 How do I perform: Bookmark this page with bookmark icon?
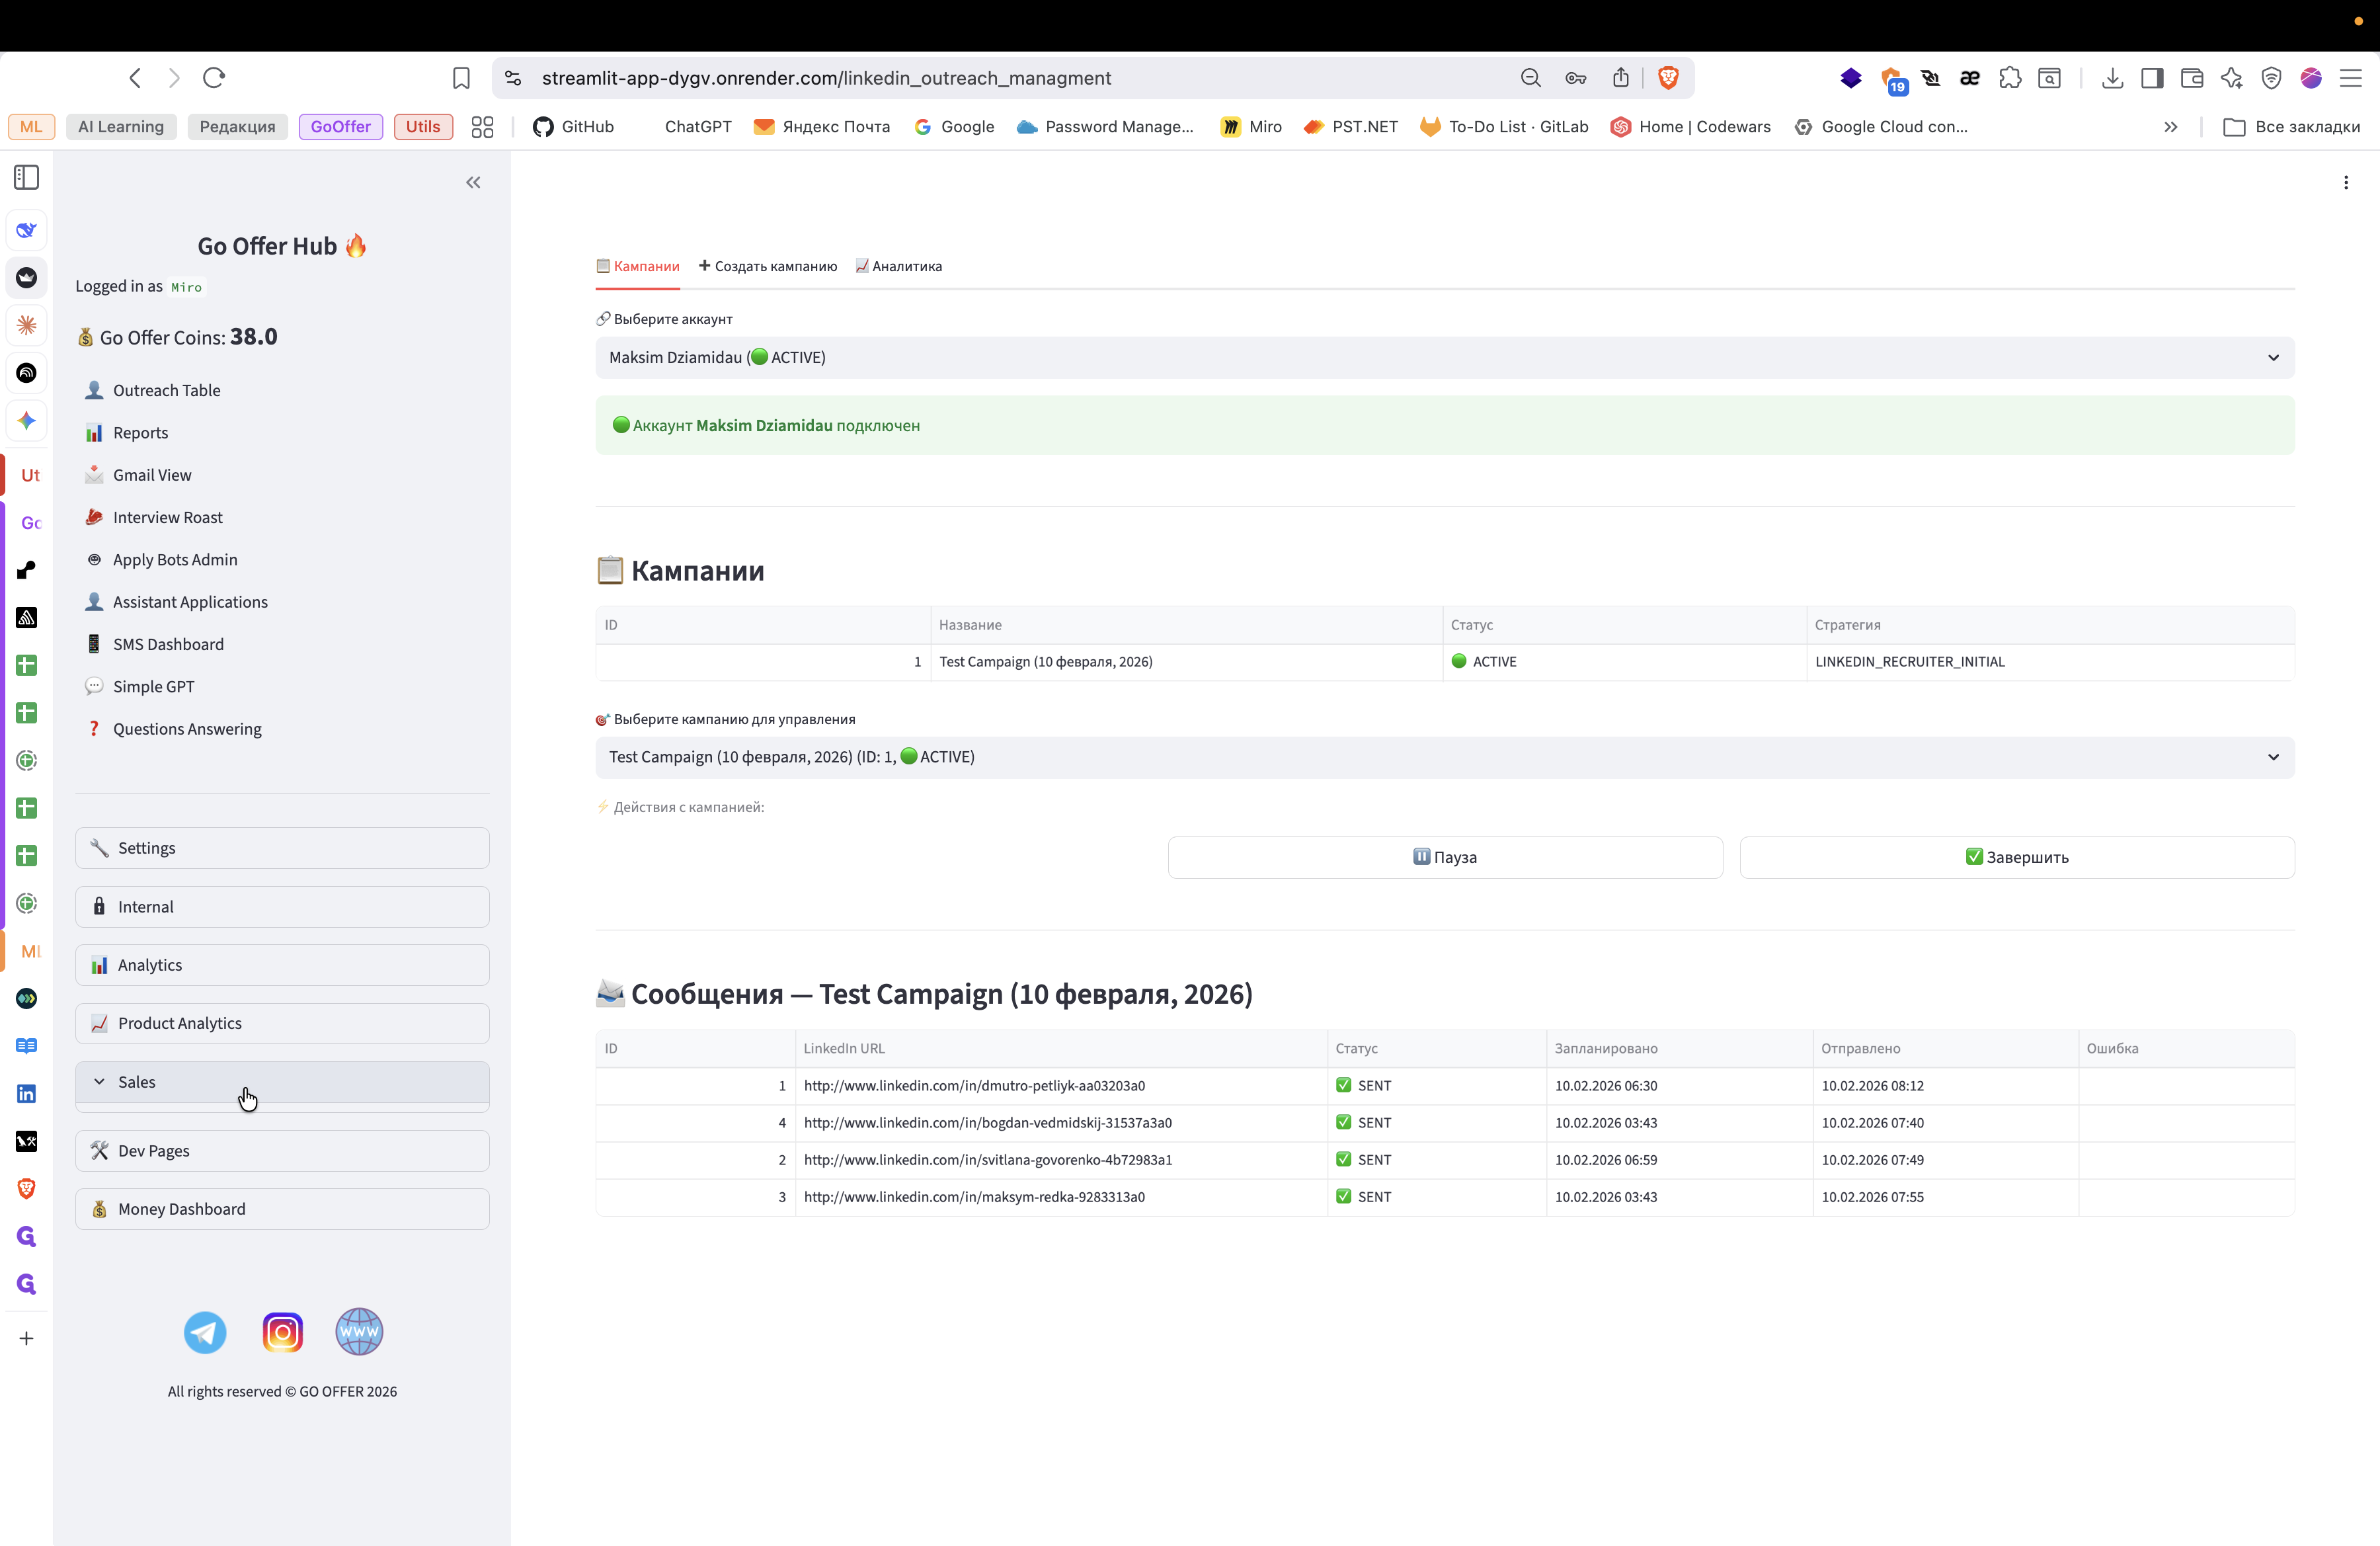[461, 78]
